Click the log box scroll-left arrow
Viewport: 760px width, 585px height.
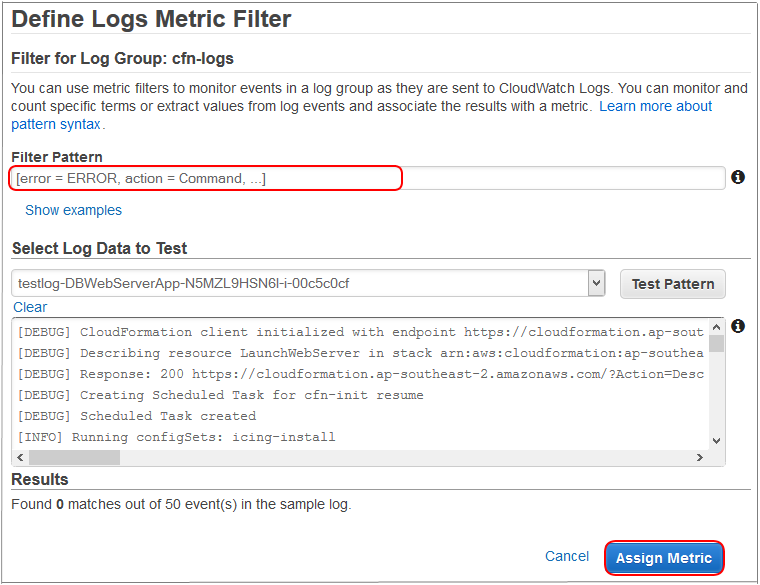point(20,457)
